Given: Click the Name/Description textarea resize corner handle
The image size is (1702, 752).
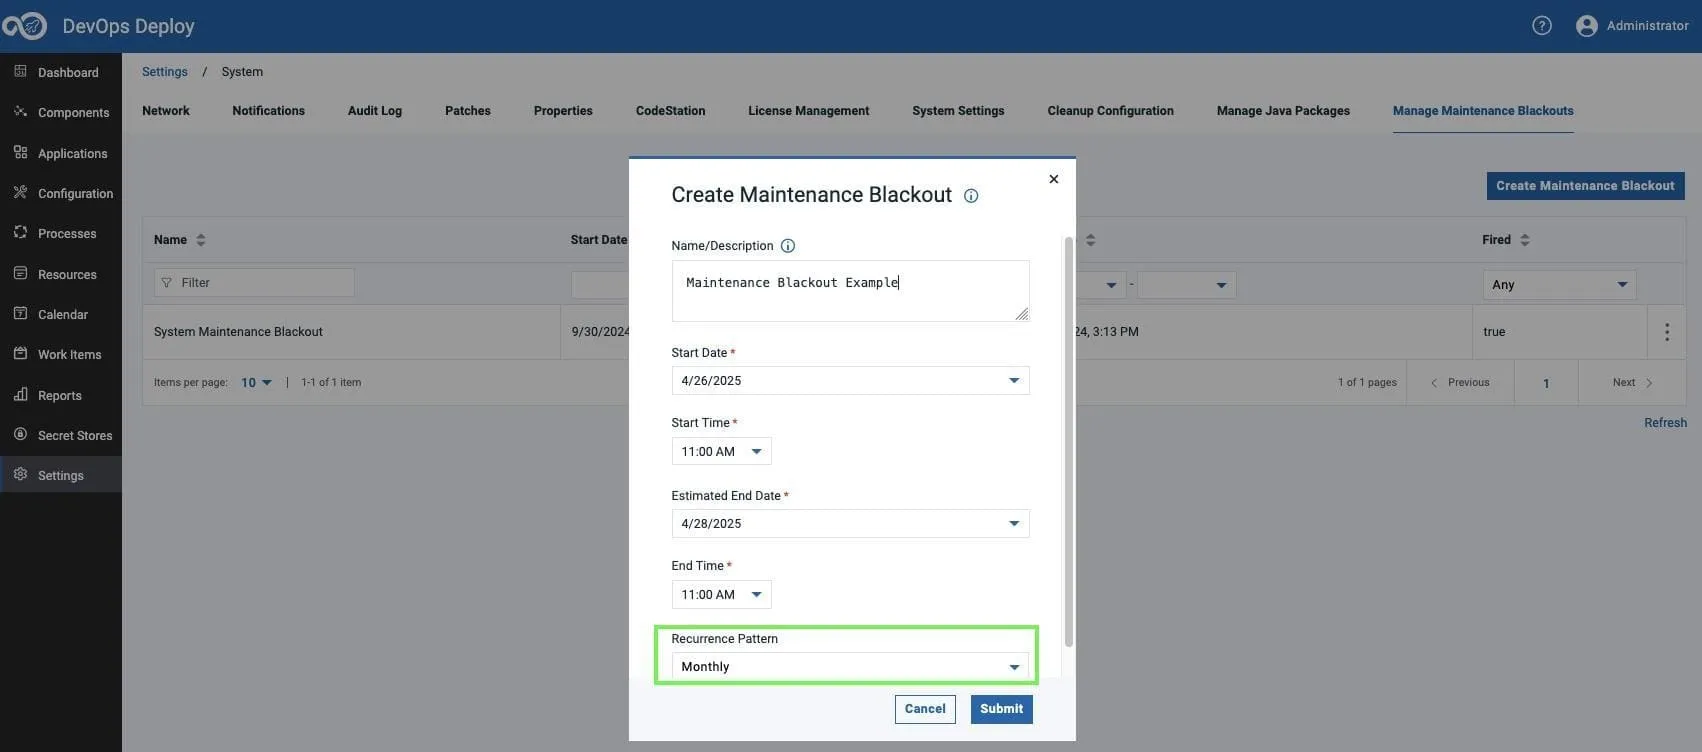Looking at the screenshot, I should click(x=1021, y=314).
